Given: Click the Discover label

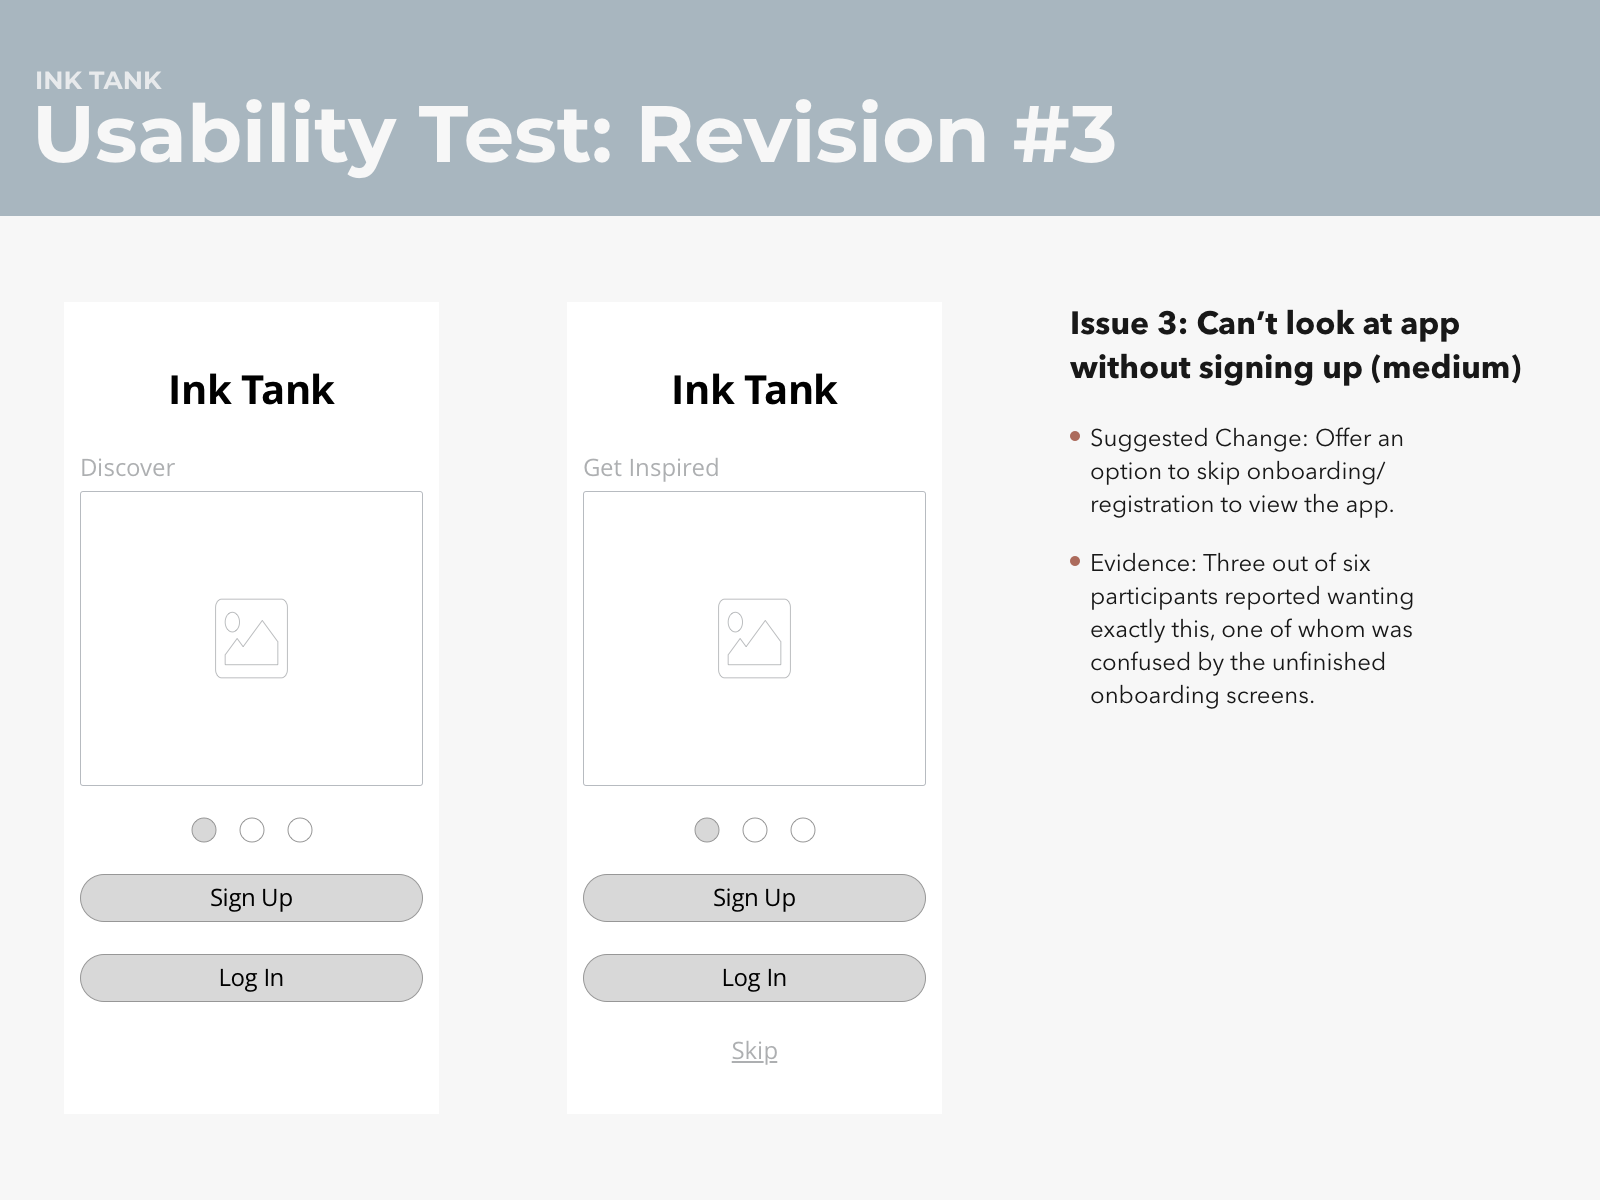Looking at the screenshot, I should click(x=127, y=468).
